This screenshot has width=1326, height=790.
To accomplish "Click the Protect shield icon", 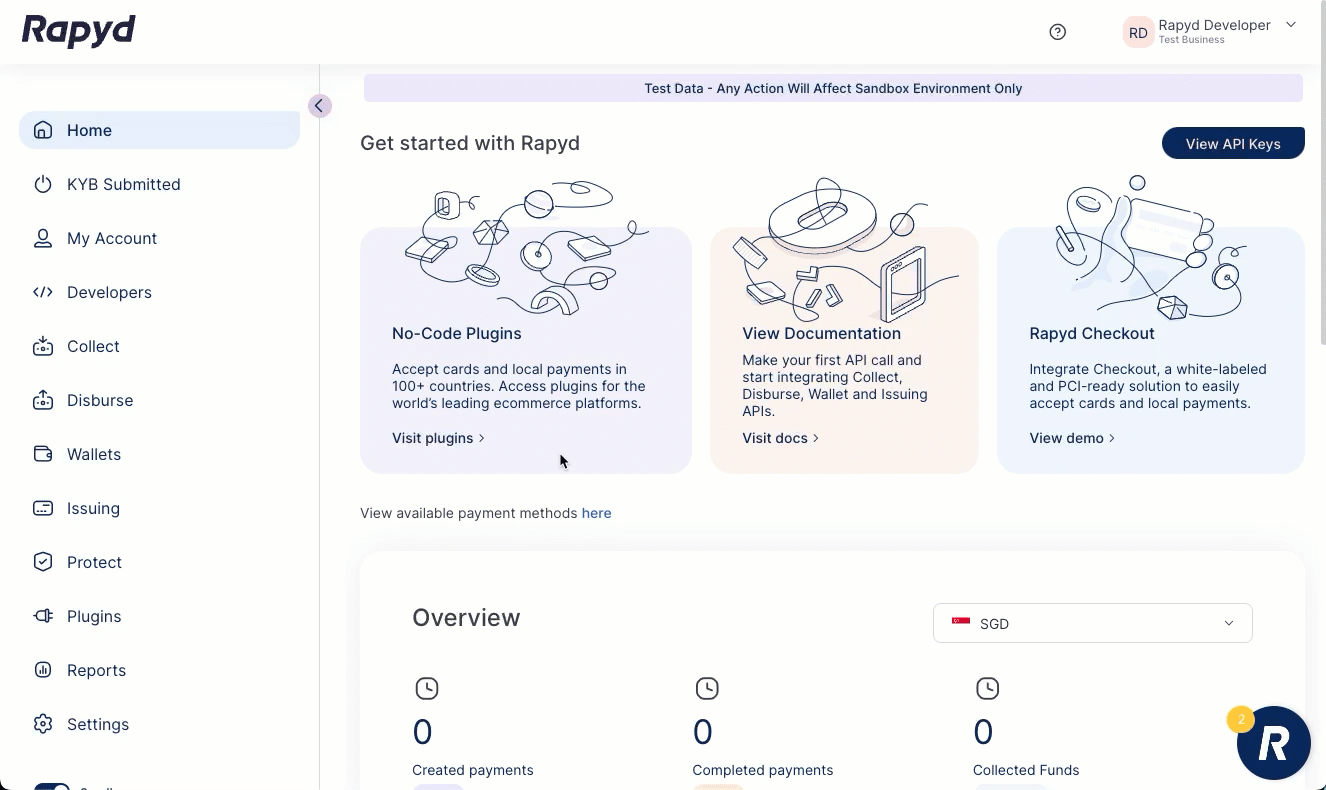I will tap(43, 562).
